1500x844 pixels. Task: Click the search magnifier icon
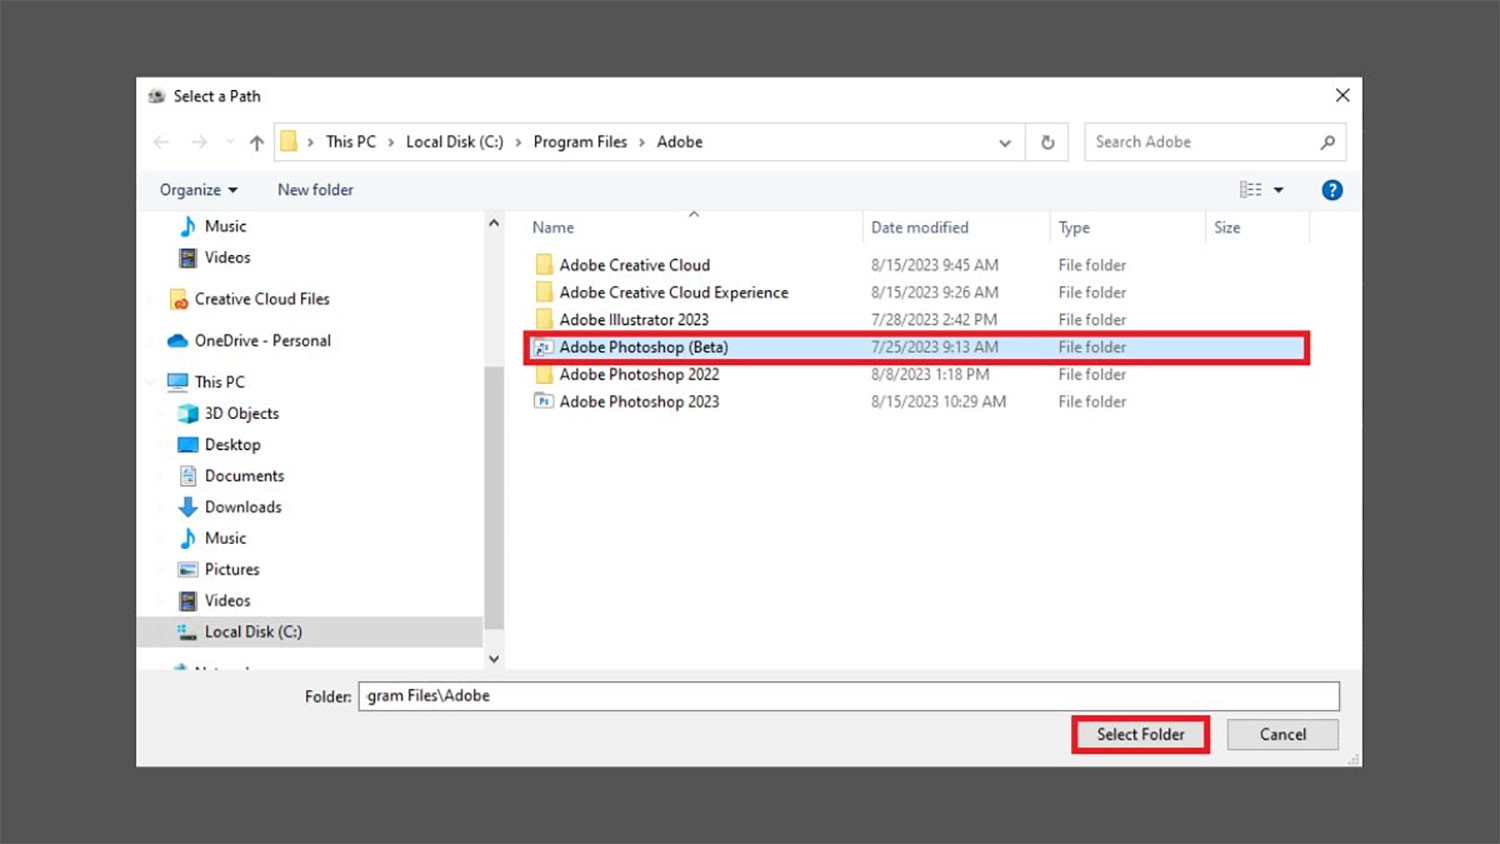[1327, 143]
